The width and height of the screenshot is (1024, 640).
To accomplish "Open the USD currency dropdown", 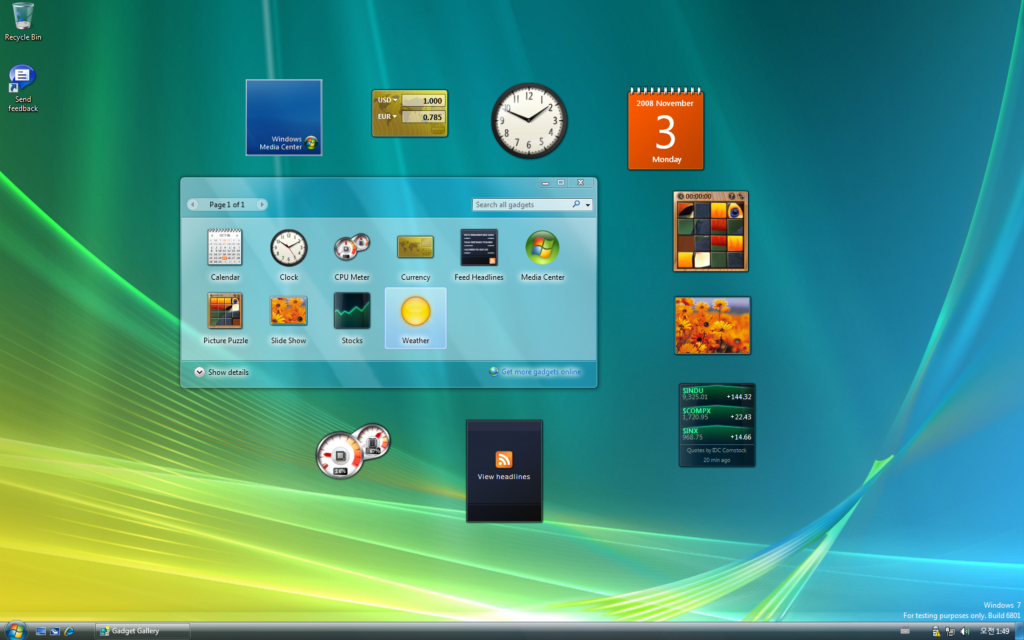I will [387, 100].
